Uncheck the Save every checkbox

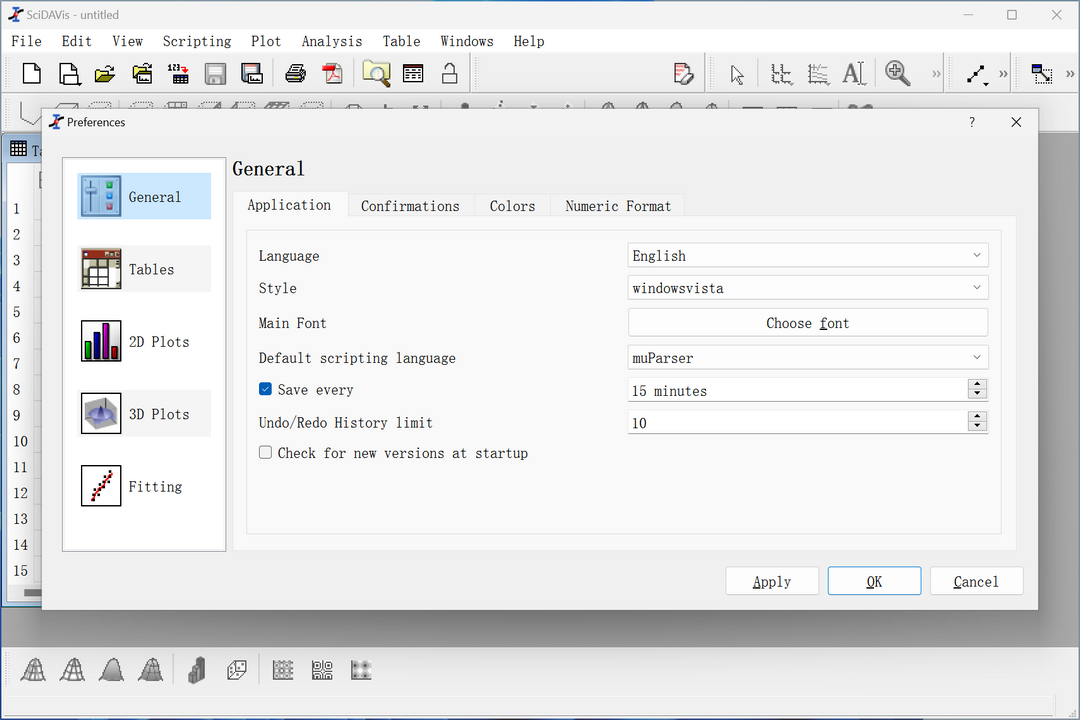click(266, 390)
